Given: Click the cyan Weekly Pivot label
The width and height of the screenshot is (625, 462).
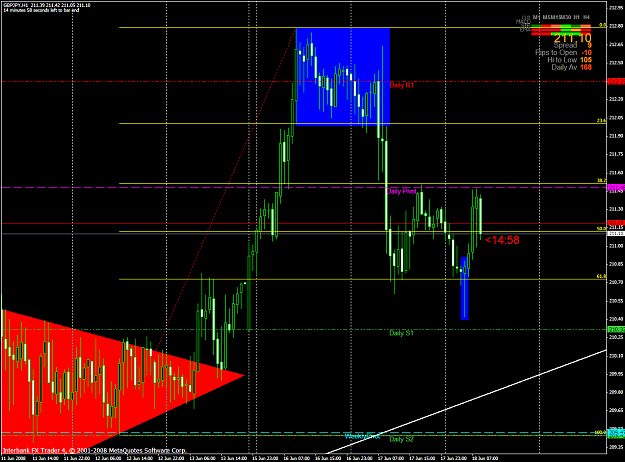Looking at the screenshot, I should (362, 436).
